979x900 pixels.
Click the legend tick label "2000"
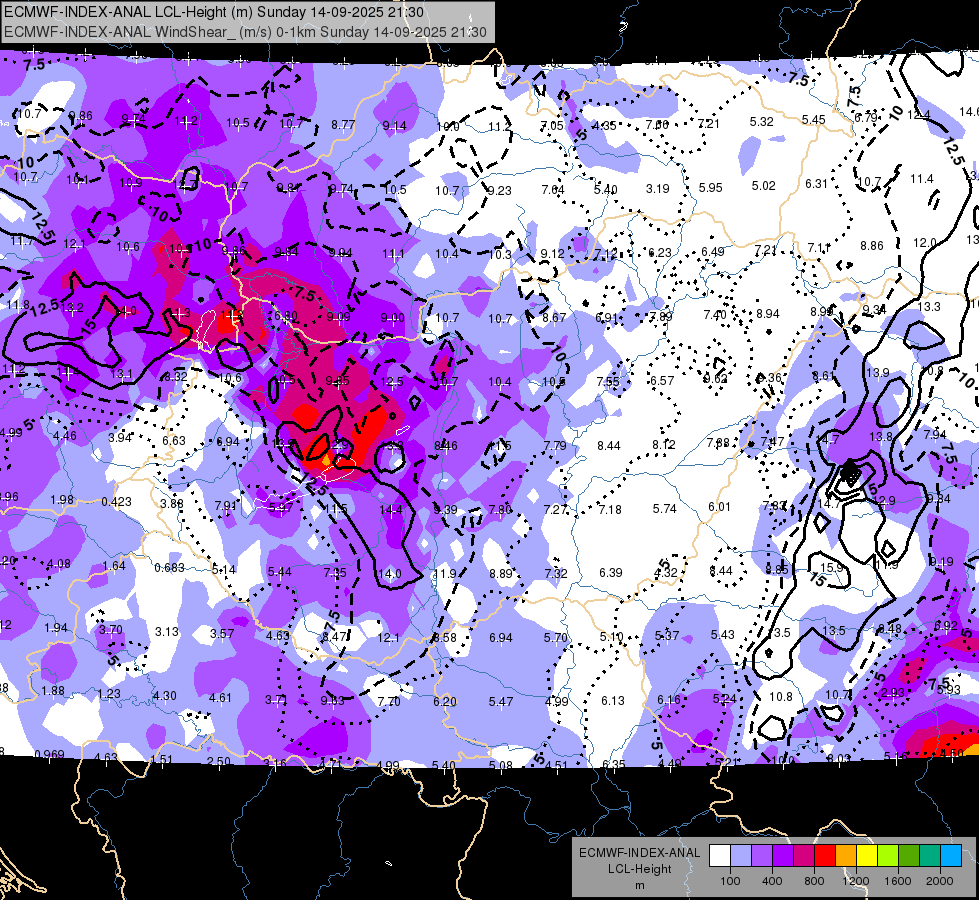pyautogui.click(x=940, y=881)
